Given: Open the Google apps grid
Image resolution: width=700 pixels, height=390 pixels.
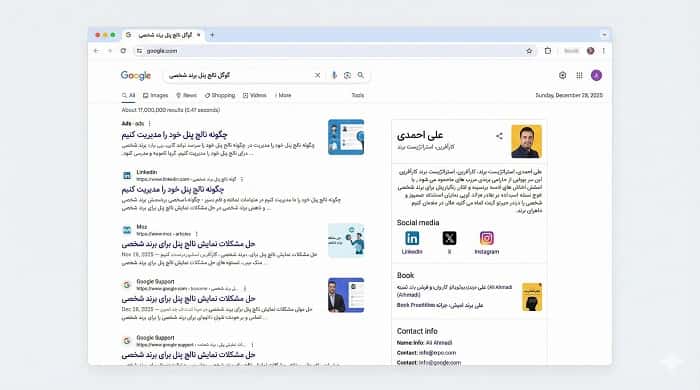Looking at the screenshot, I should (x=579, y=75).
